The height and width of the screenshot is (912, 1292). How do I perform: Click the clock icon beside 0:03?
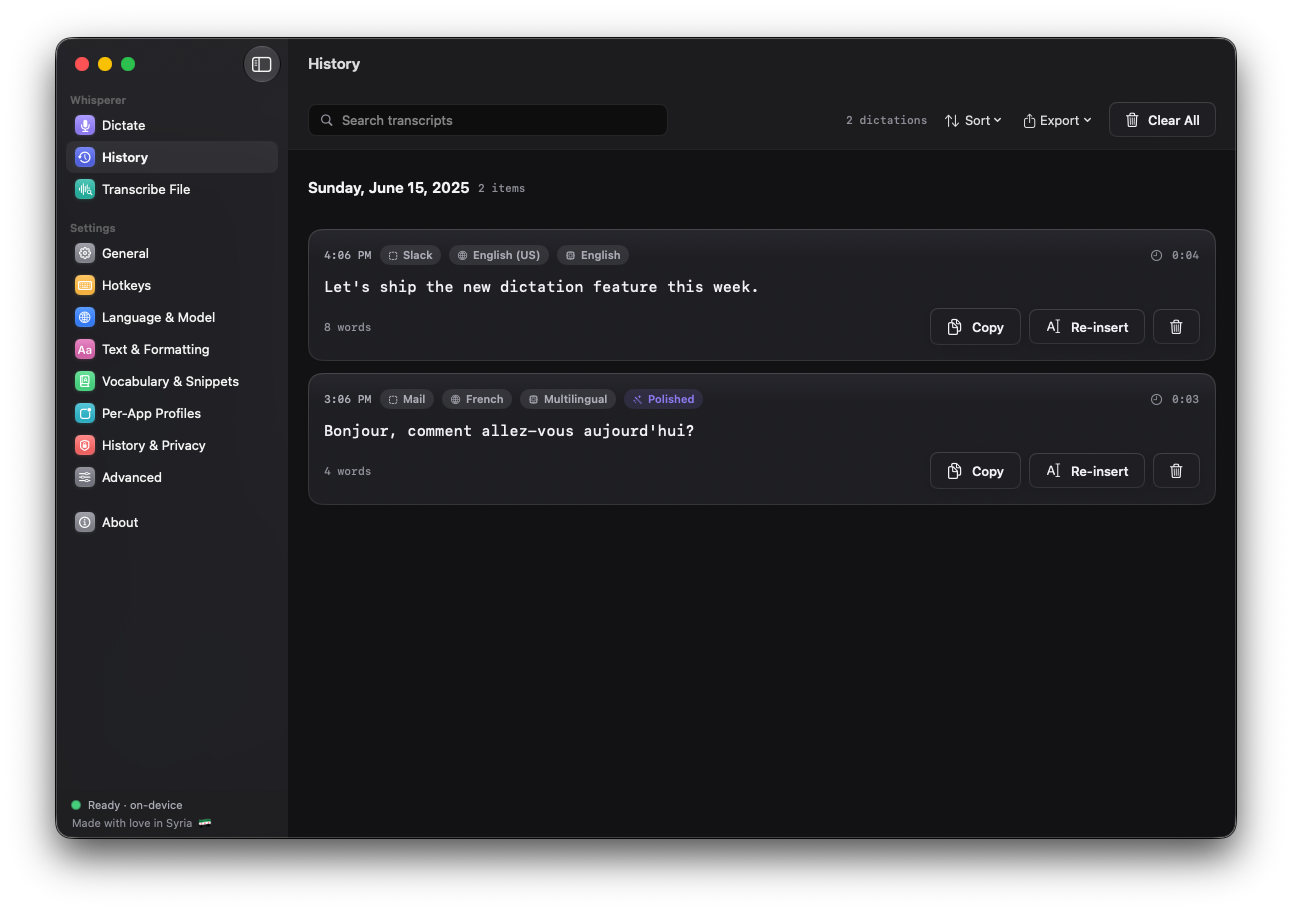click(x=1156, y=399)
